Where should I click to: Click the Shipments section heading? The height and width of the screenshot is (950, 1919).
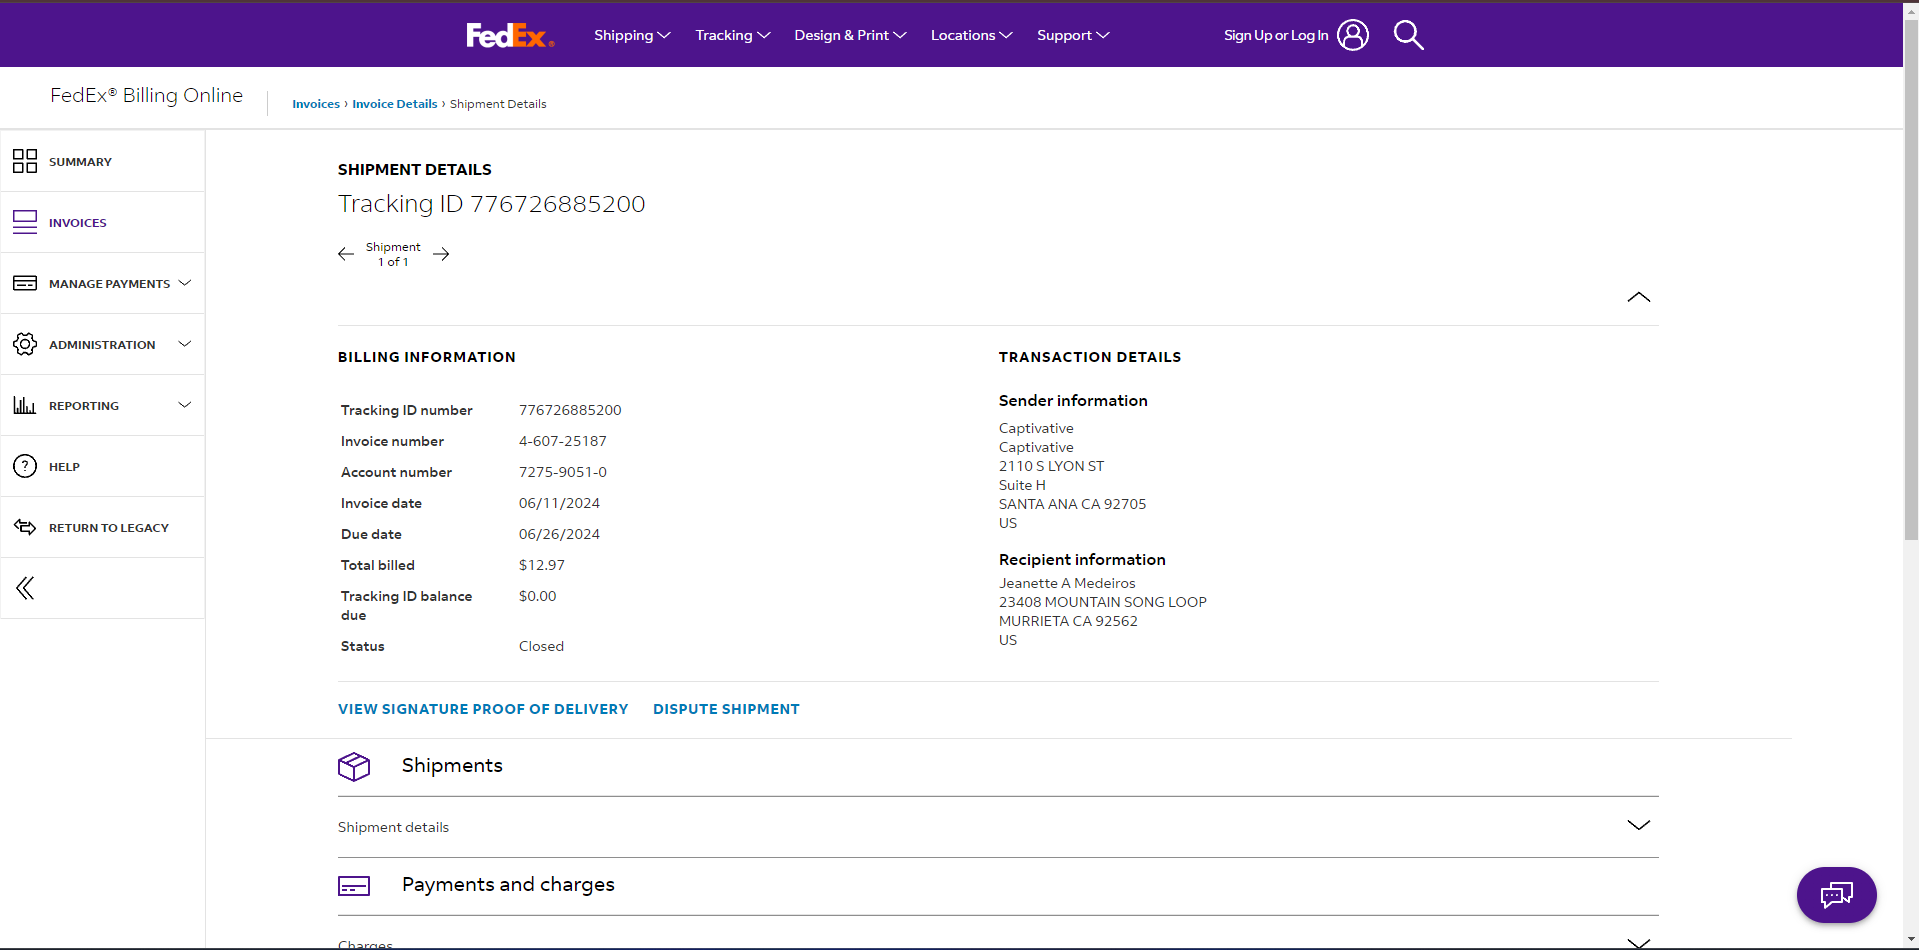click(x=452, y=766)
